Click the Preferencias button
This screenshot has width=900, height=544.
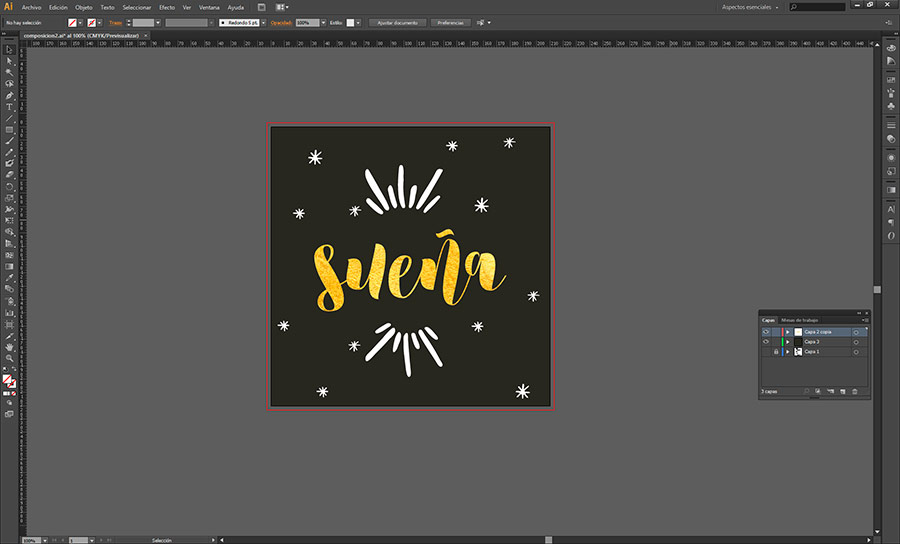pyautogui.click(x=450, y=22)
